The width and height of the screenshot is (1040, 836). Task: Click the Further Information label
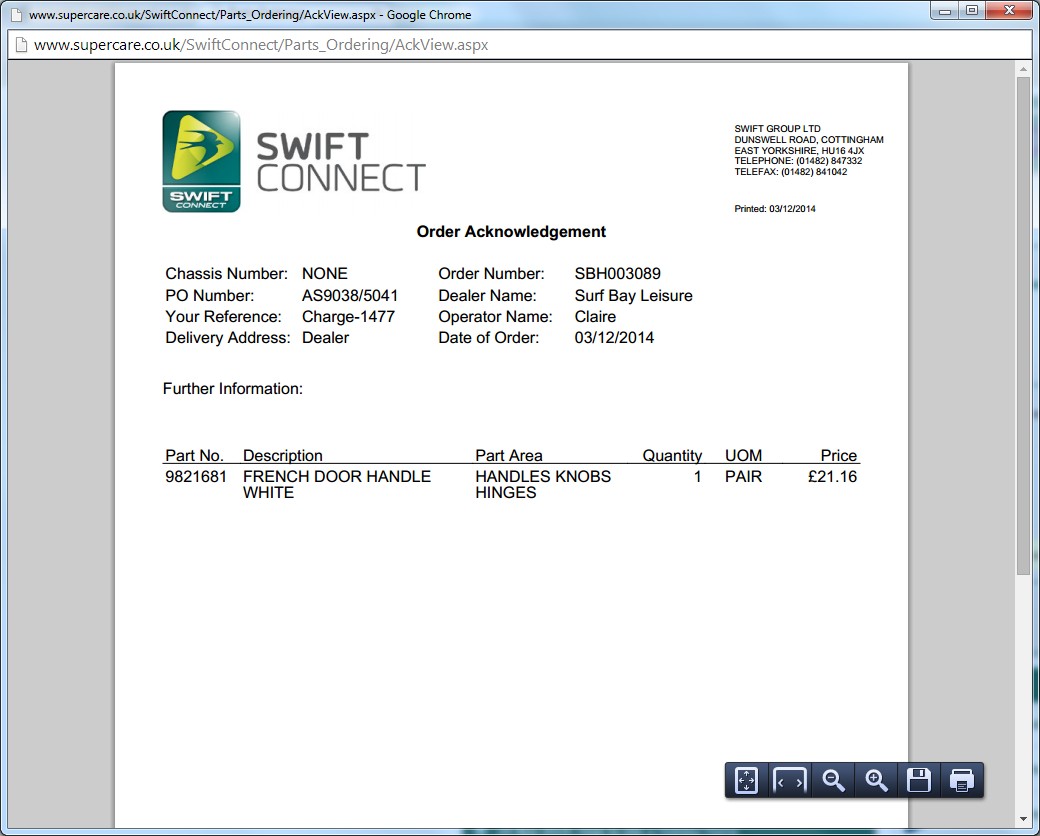click(x=233, y=389)
